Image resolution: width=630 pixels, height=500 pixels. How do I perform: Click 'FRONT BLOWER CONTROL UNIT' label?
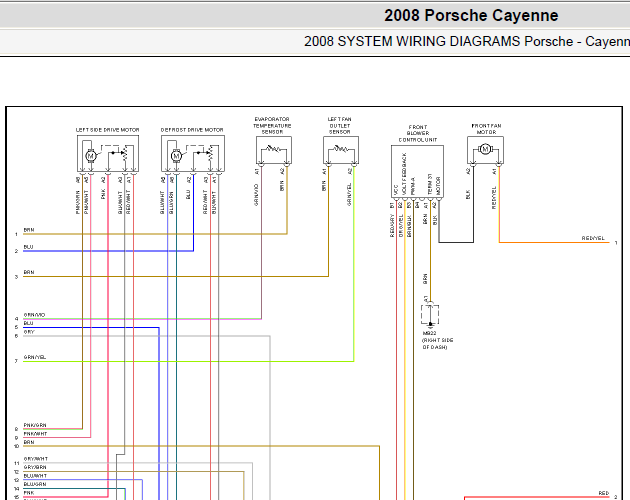pos(417,133)
